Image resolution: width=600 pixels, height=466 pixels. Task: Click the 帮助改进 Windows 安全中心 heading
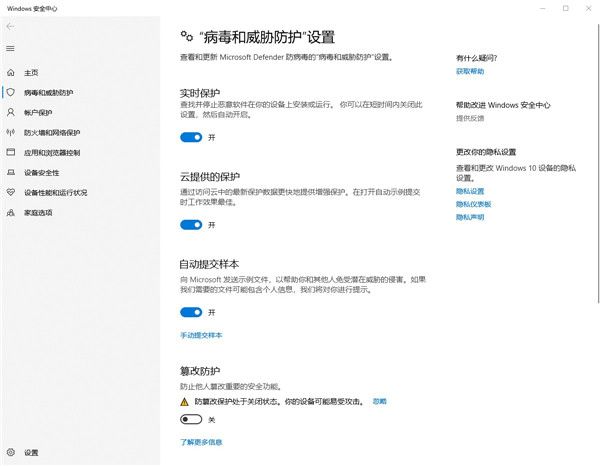pyautogui.click(x=503, y=105)
